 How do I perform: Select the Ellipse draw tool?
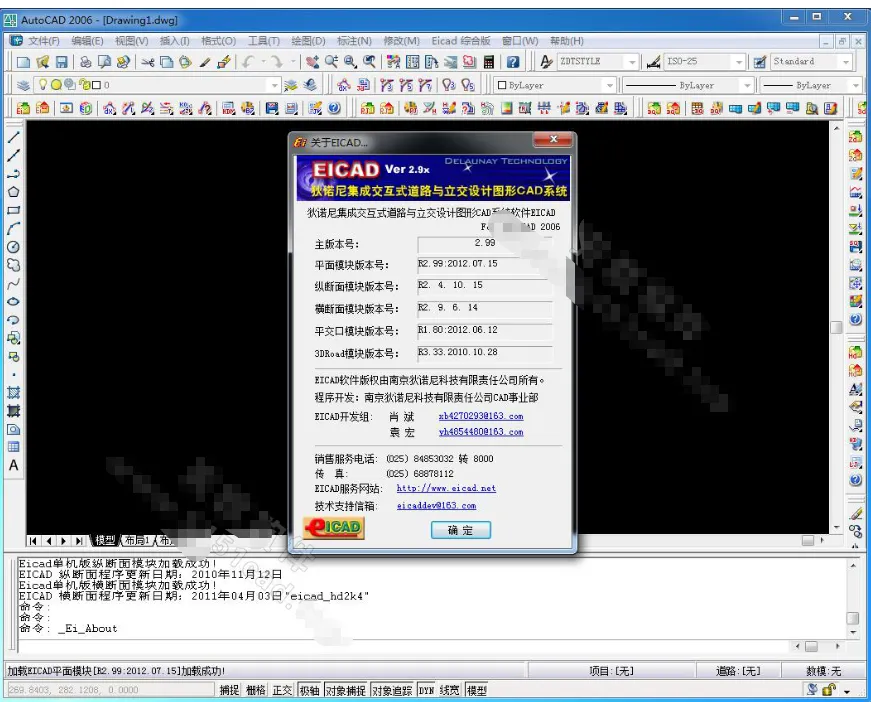[13, 302]
